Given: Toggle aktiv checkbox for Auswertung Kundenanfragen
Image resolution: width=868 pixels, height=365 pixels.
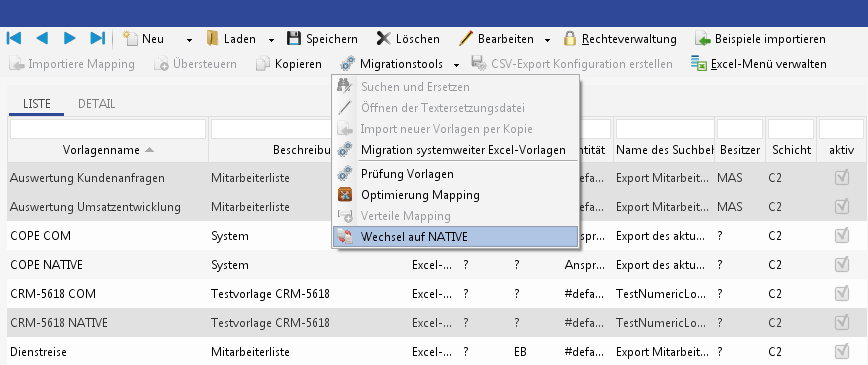Looking at the screenshot, I should point(842,178).
